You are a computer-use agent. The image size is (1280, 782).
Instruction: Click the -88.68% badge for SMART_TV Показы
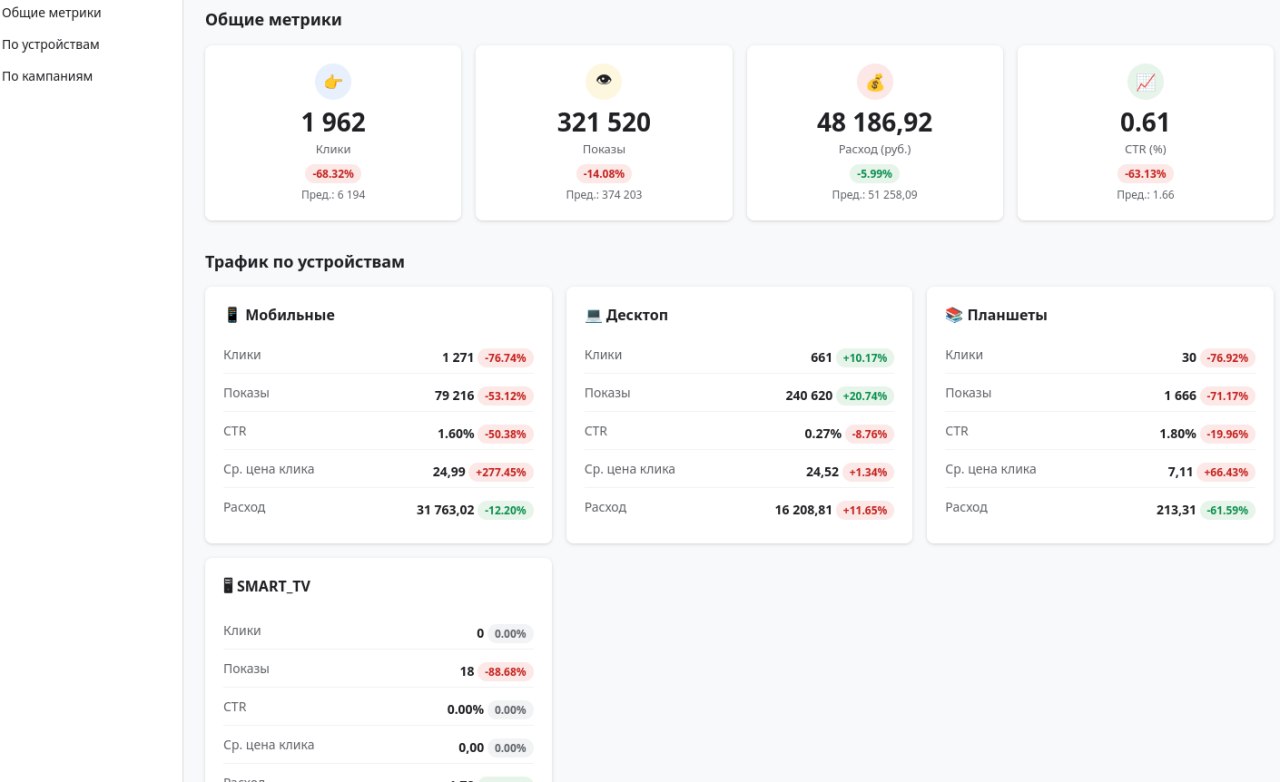click(503, 671)
